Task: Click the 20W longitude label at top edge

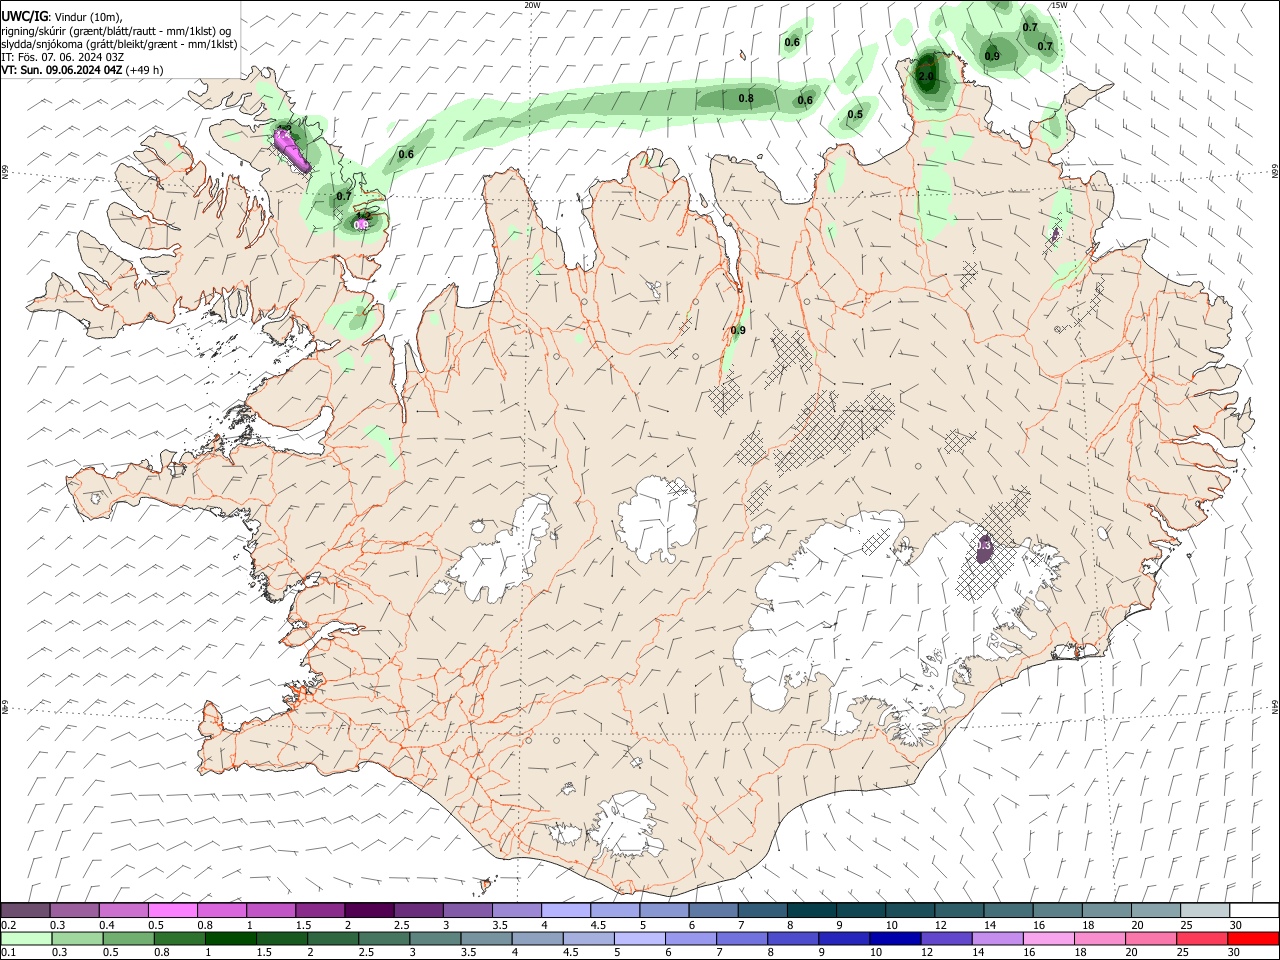Action: coord(532,5)
